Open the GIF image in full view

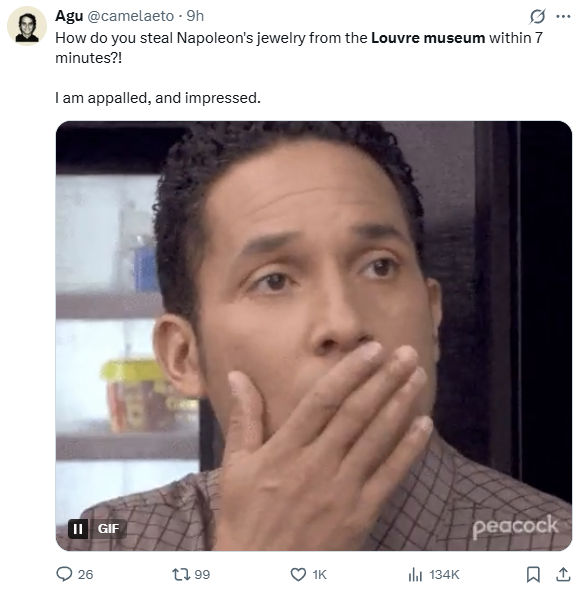(314, 336)
